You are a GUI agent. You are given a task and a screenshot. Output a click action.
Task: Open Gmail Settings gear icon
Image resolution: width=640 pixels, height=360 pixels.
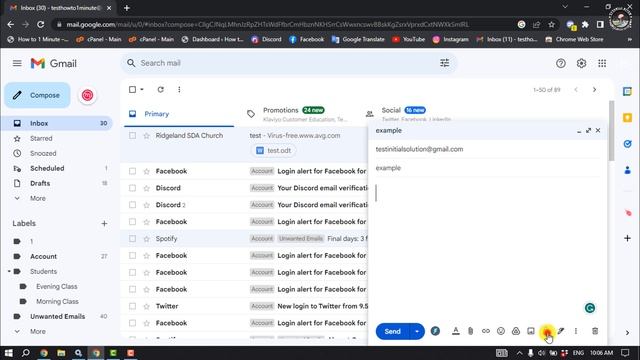click(581, 63)
